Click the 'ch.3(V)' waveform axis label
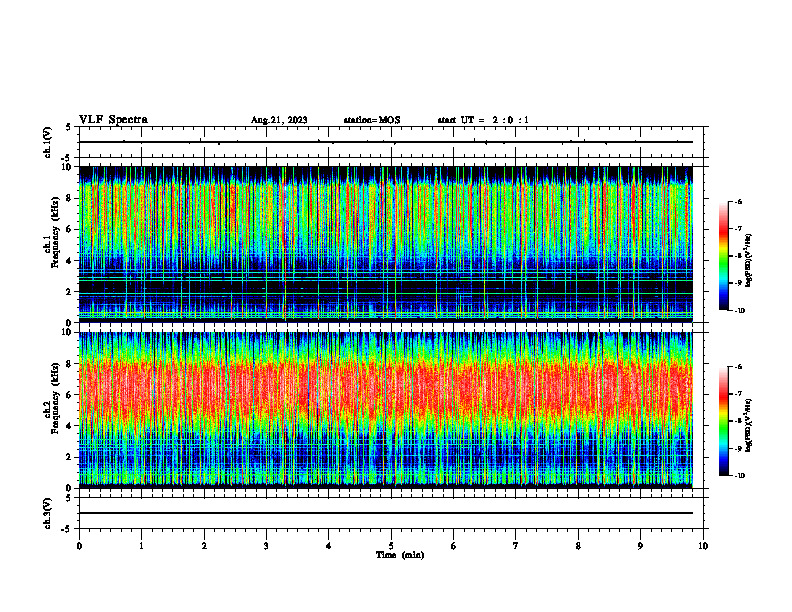Viewport: 792px width, 612px height. click(x=48, y=513)
